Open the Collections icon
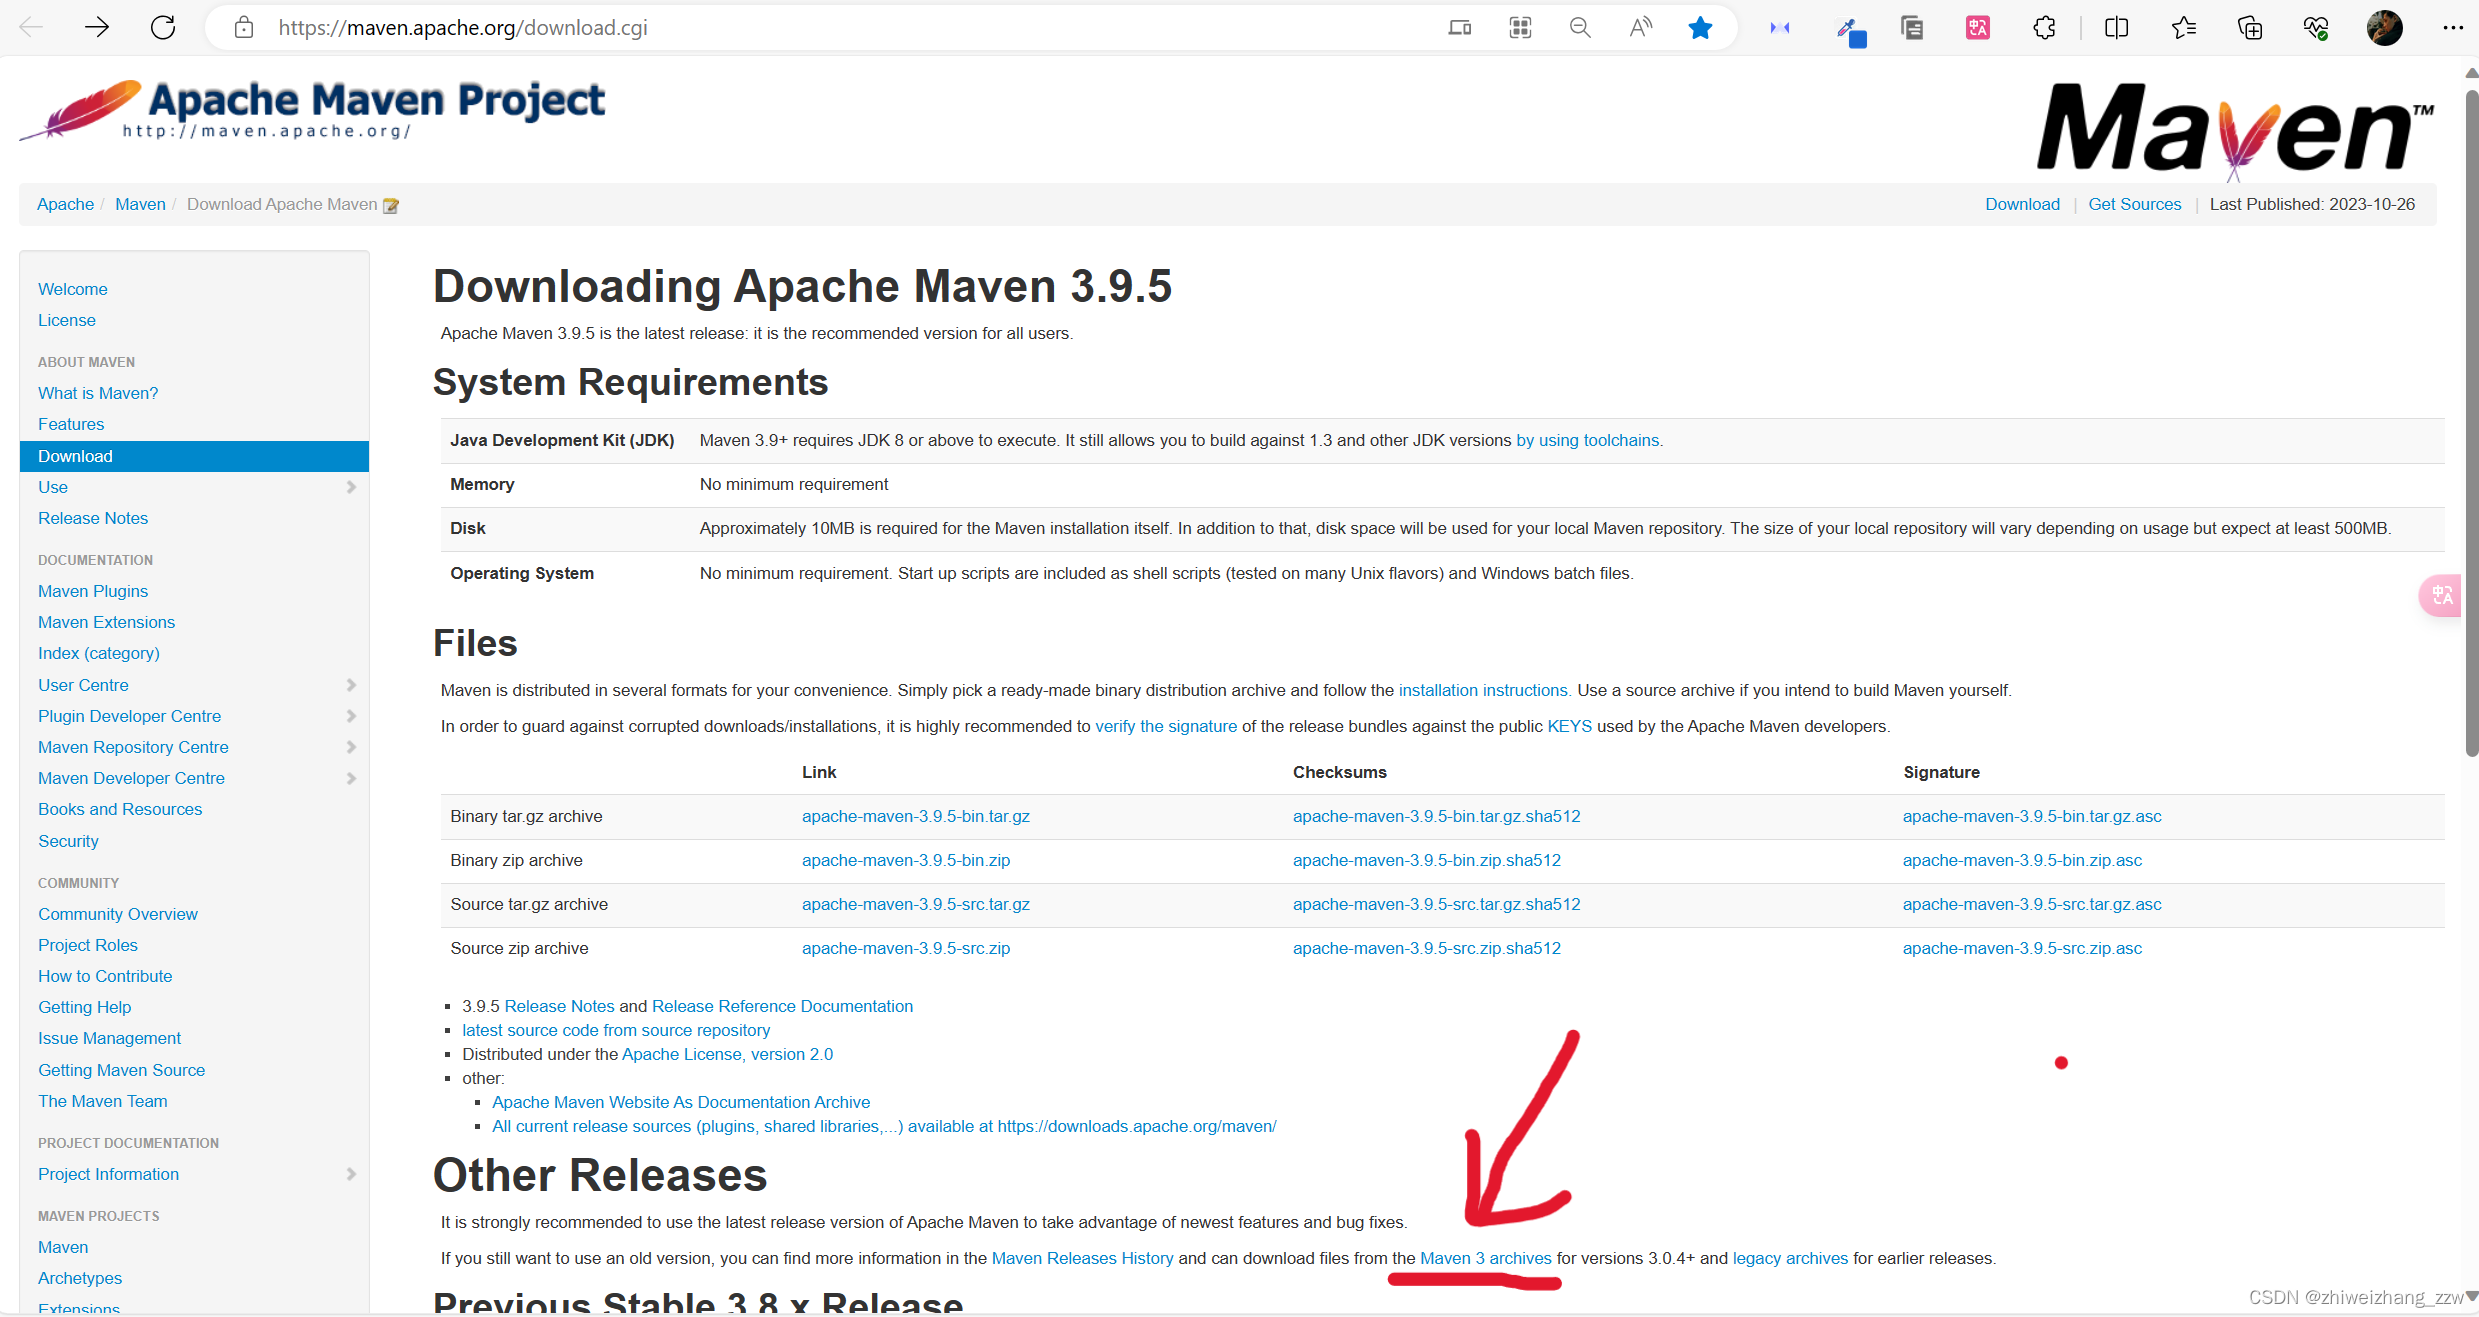This screenshot has width=2479, height=1317. click(x=2249, y=27)
